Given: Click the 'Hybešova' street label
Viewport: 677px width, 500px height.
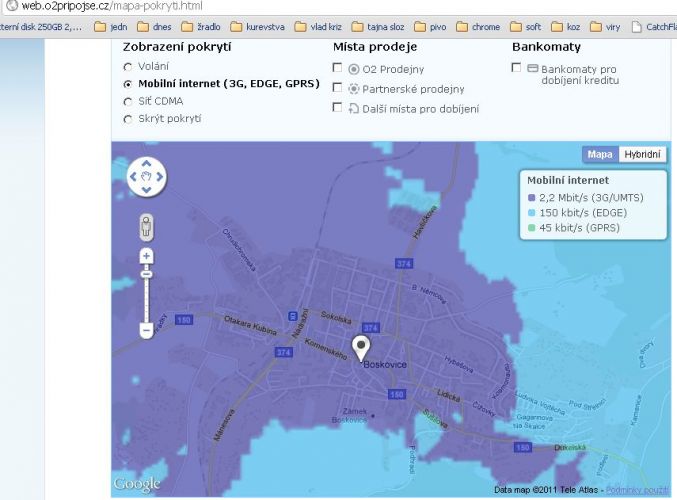Looking at the screenshot, I should [x=459, y=365].
